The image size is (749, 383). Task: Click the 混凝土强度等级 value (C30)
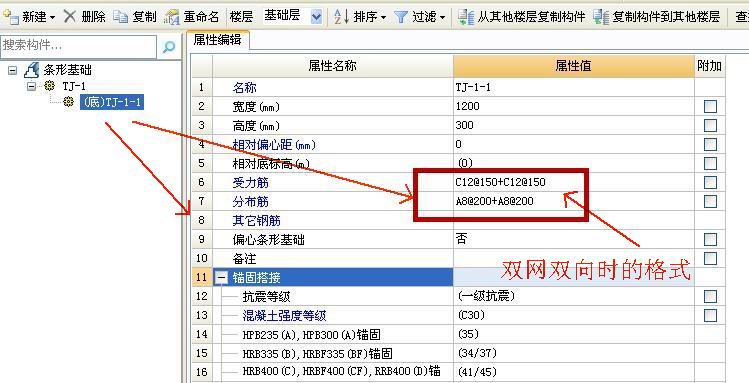click(573, 315)
